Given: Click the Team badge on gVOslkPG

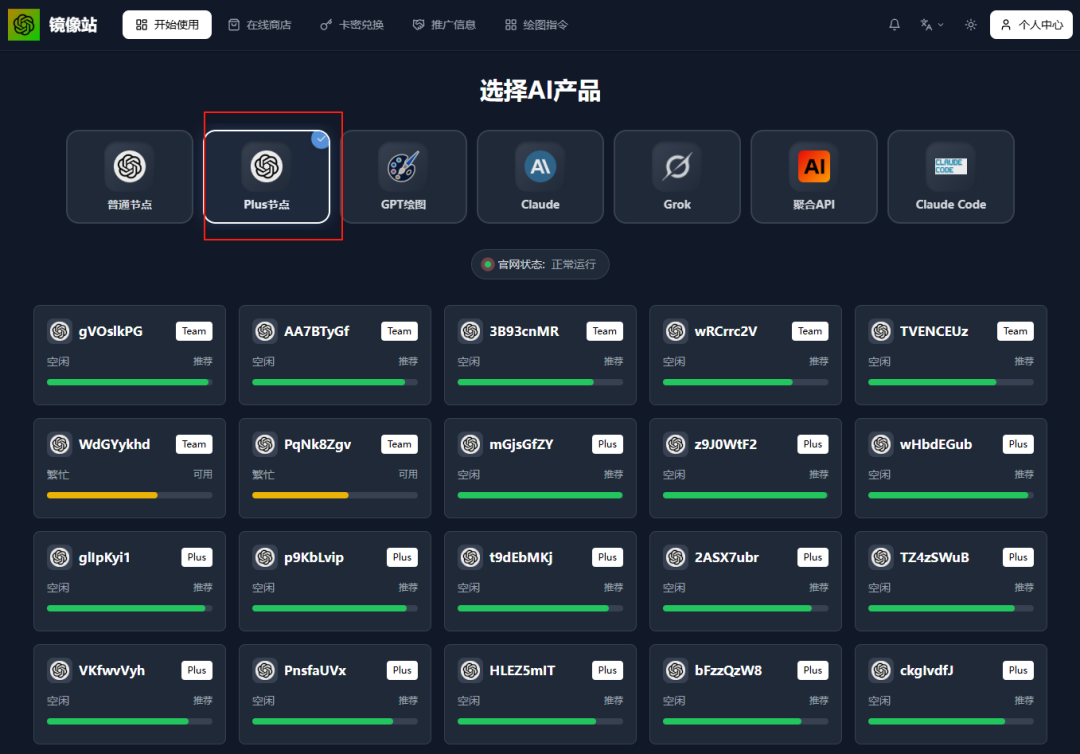Looking at the screenshot, I should [x=194, y=331].
